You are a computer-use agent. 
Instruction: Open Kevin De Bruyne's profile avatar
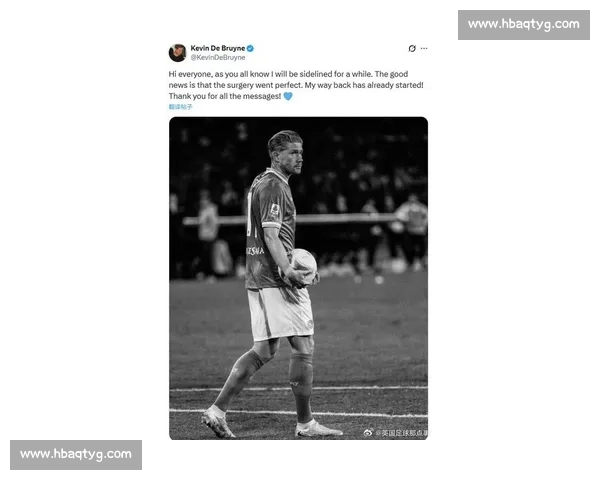(177, 52)
